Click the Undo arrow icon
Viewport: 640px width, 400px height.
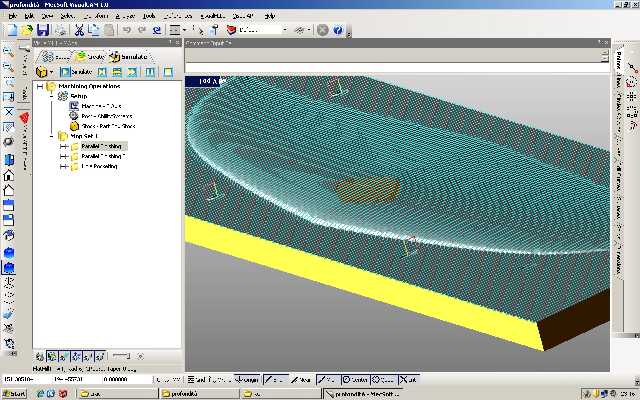127,31
